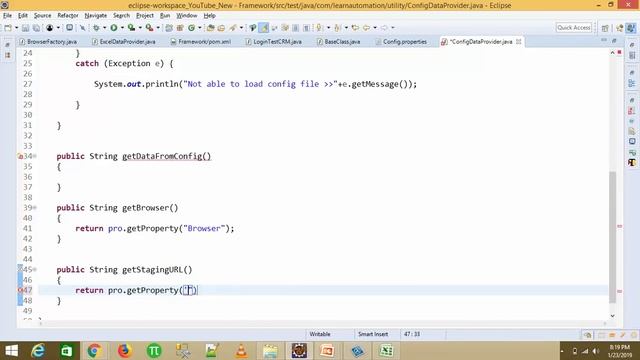Click the Open Task icon
Image resolution: width=640 pixels, height=360 pixels.
pos(221,28)
